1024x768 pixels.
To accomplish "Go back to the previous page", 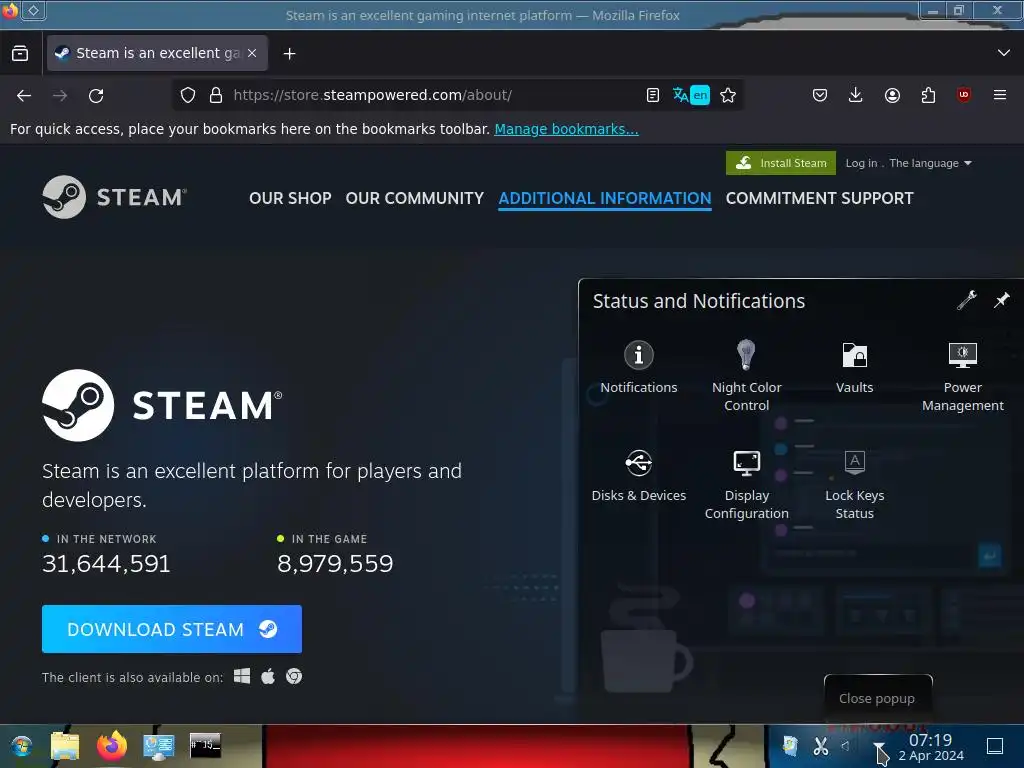I will [24, 95].
